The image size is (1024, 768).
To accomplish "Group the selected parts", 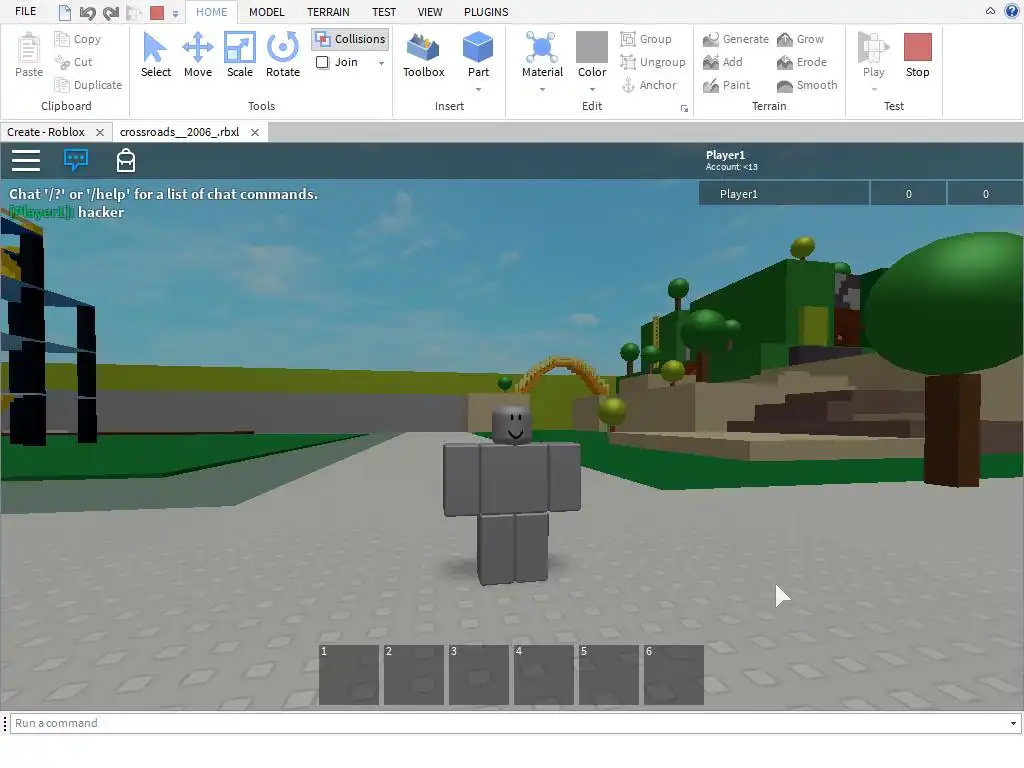I will (647, 39).
